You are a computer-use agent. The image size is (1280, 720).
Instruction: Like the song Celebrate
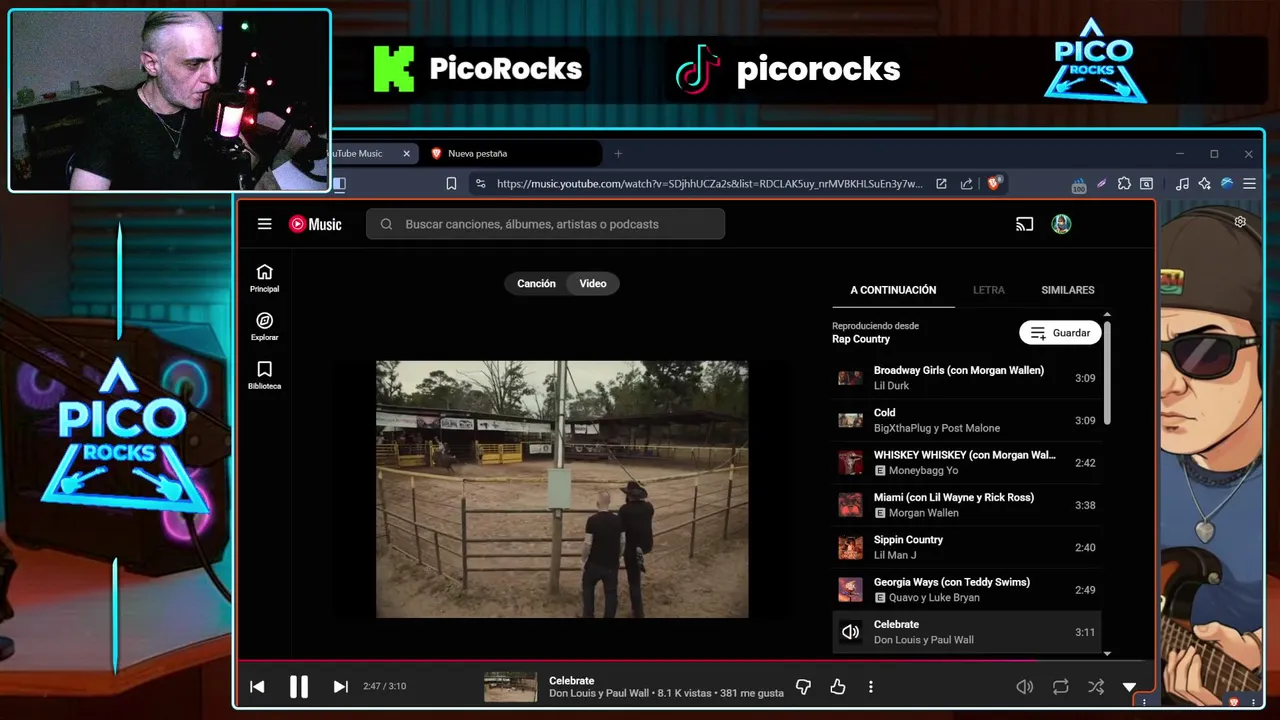tap(838, 686)
